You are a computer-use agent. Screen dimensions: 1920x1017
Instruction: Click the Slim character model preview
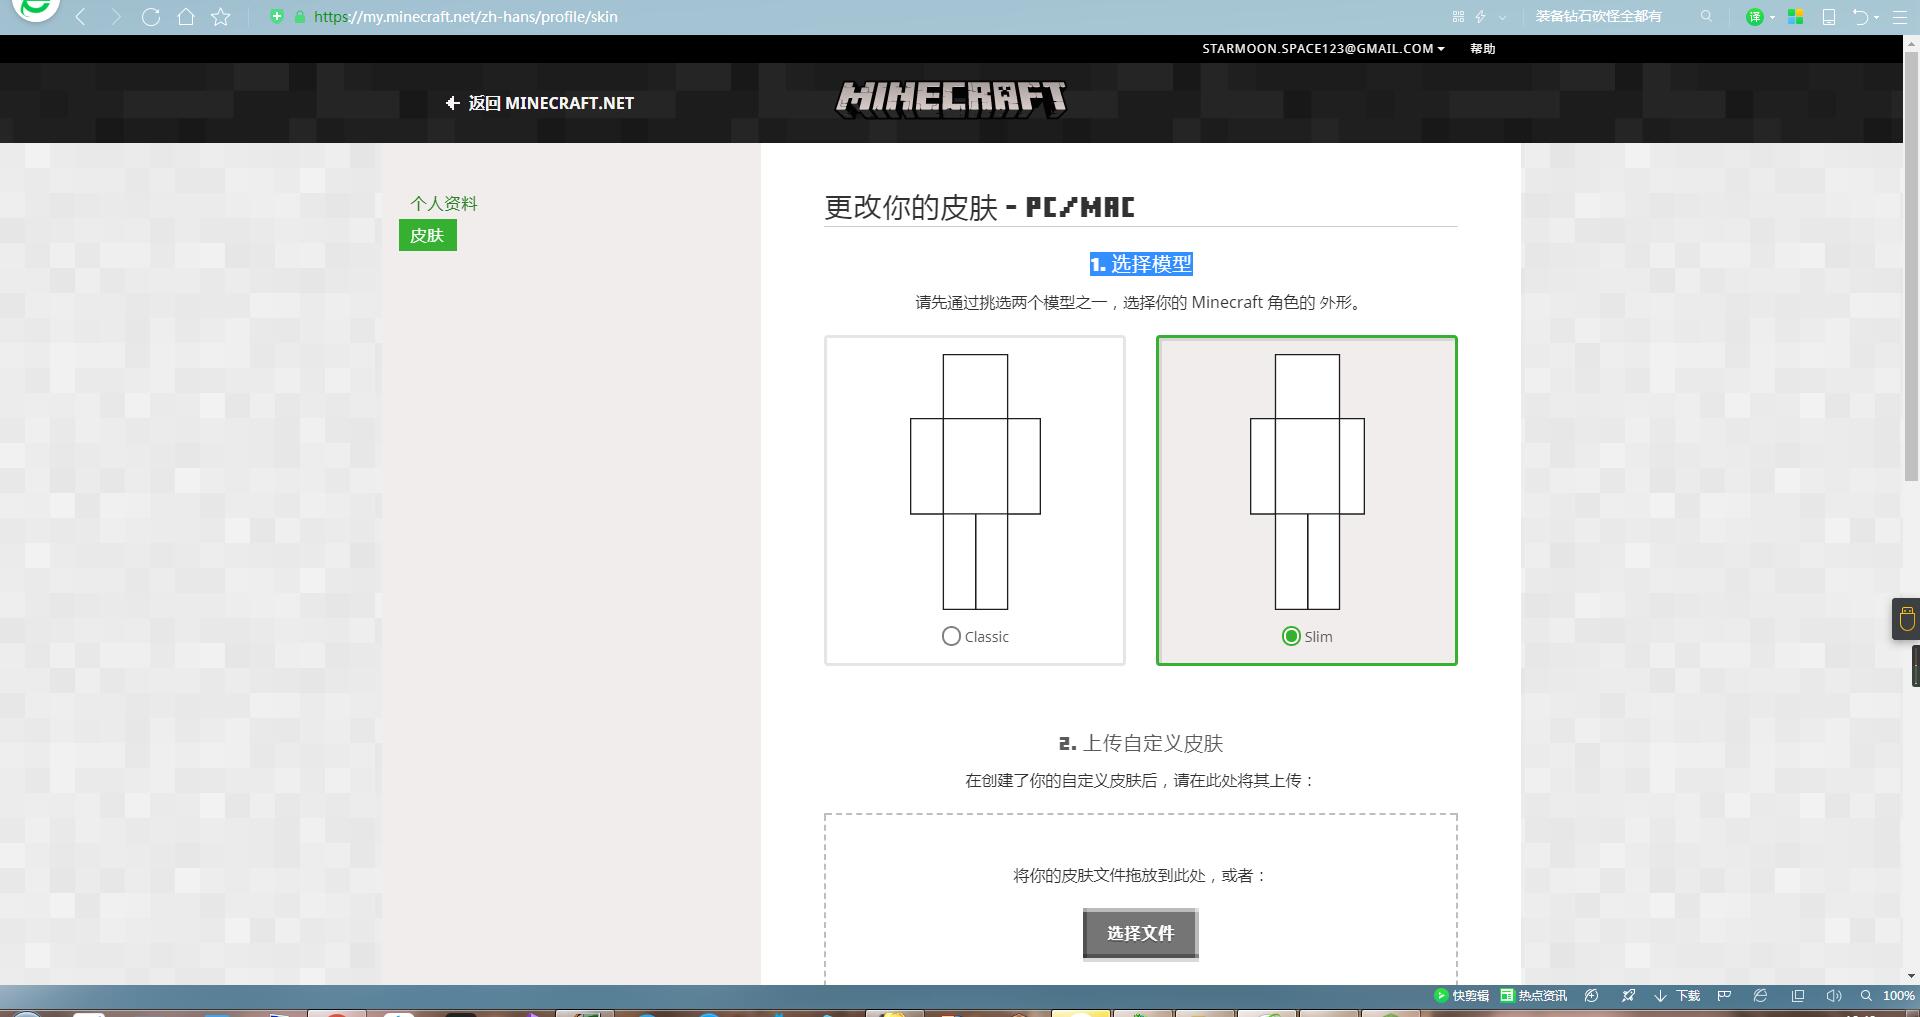click(1307, 481)
